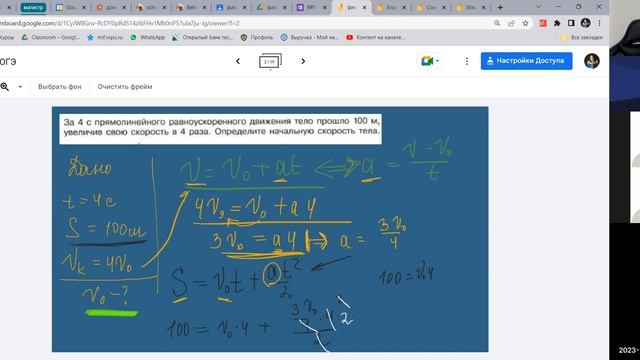Screen dimensions: 640x360
Task: Toggle the Chrome side panel
Action: click(x=571, y=23)
